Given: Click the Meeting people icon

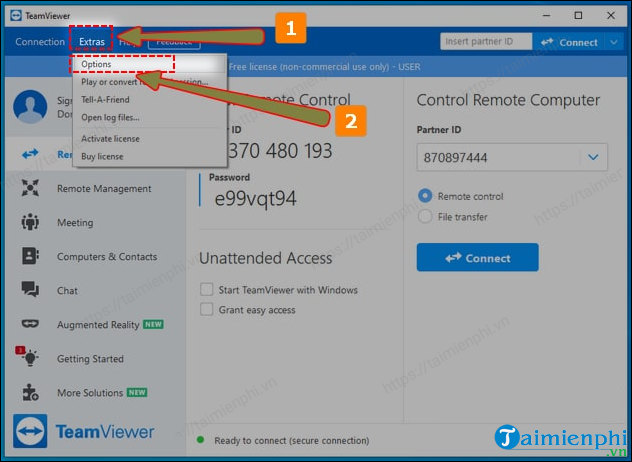Looking at the screenshot, I should point(30,222).
